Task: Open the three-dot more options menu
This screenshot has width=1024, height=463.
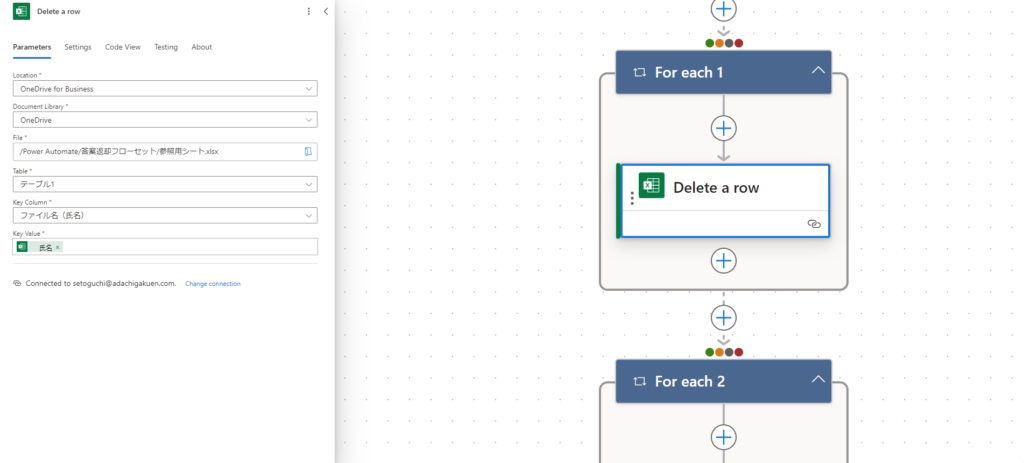Action: [309, 11]
